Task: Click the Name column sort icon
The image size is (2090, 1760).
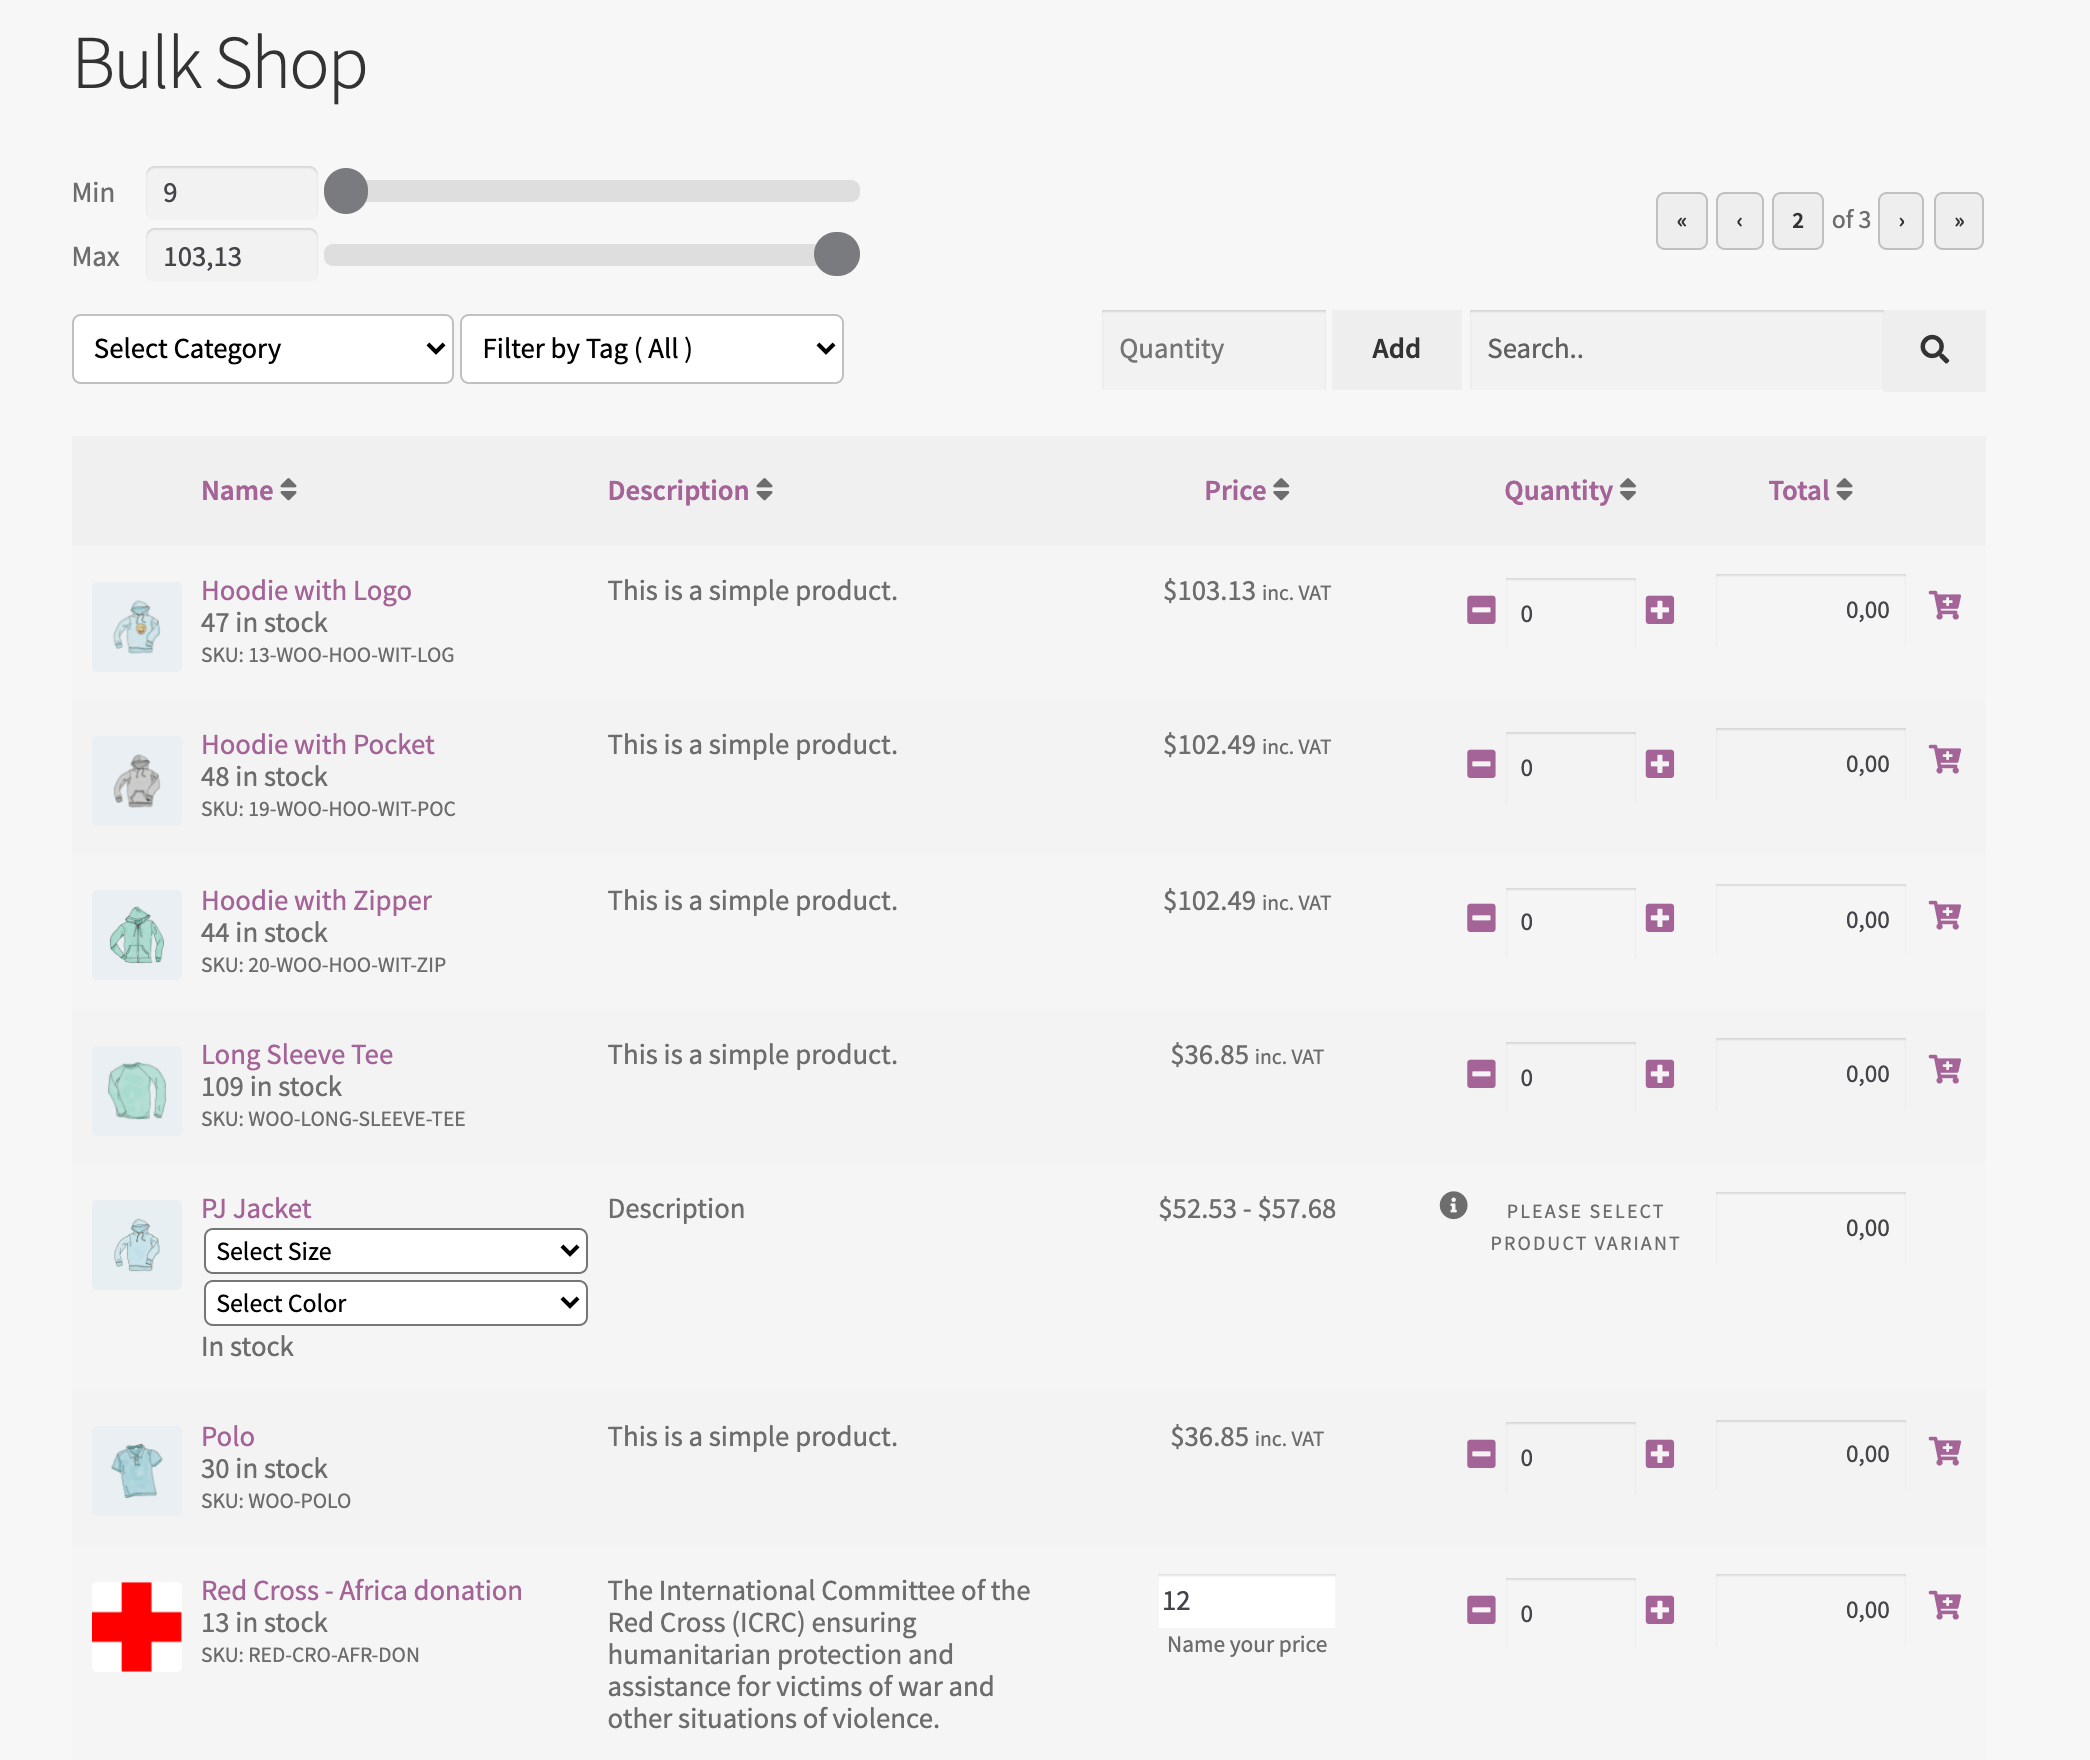Action: coord(287,490)
